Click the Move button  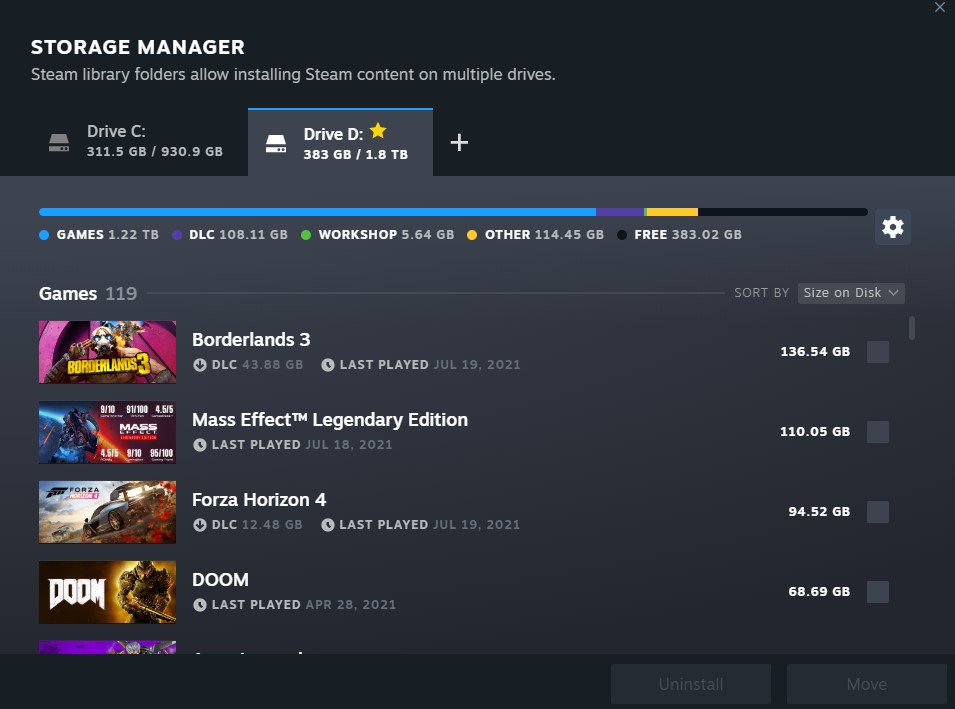867,684
